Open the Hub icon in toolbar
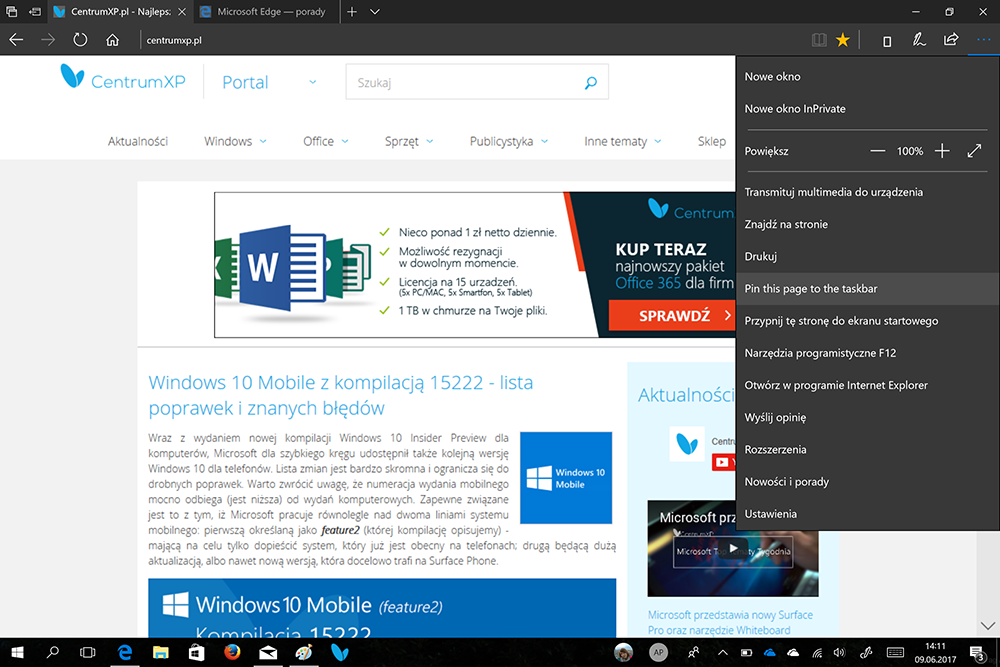 coord(886,41)
